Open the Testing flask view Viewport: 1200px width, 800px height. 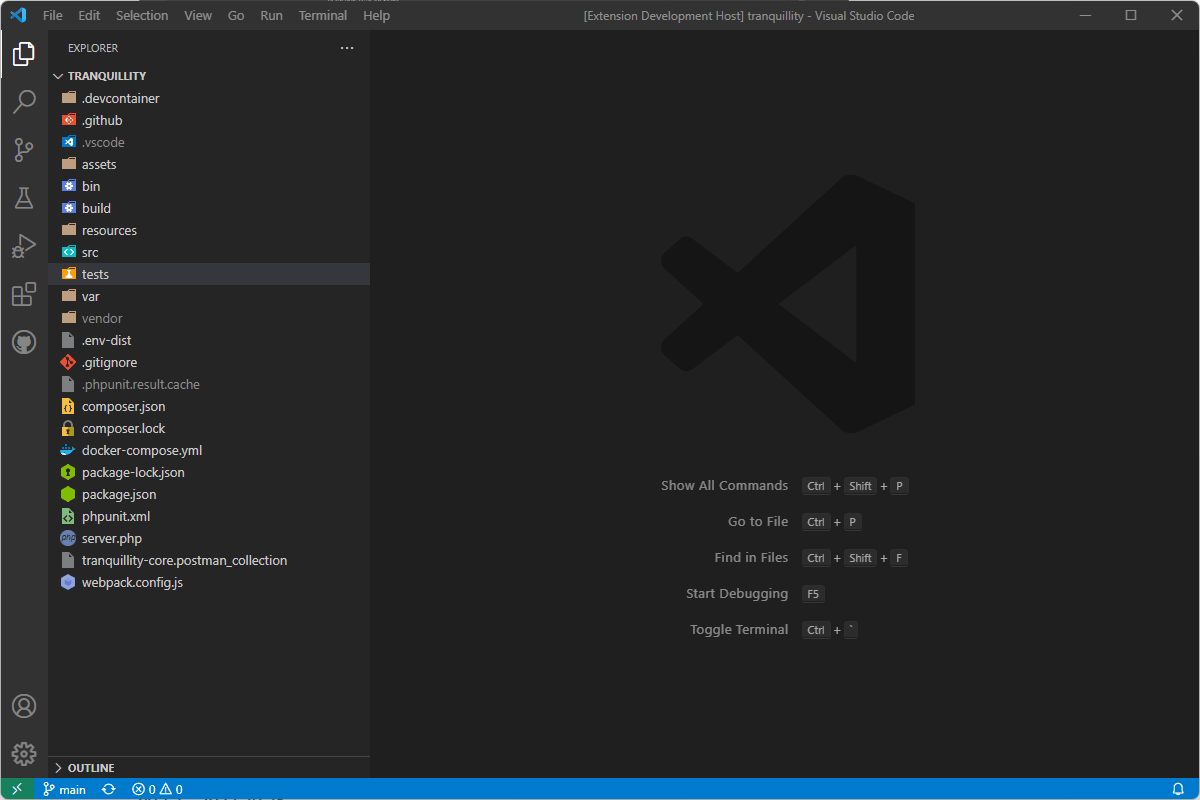tap(24, 198)
